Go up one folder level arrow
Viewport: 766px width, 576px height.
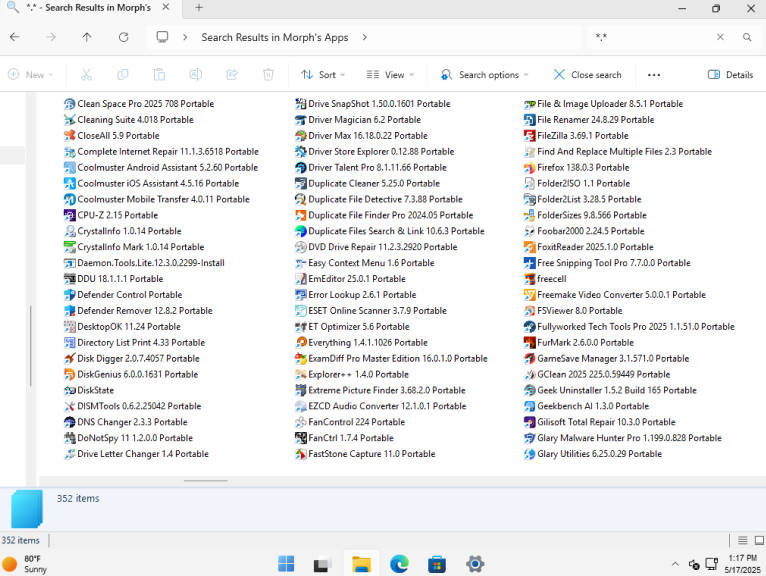point(87,37)
